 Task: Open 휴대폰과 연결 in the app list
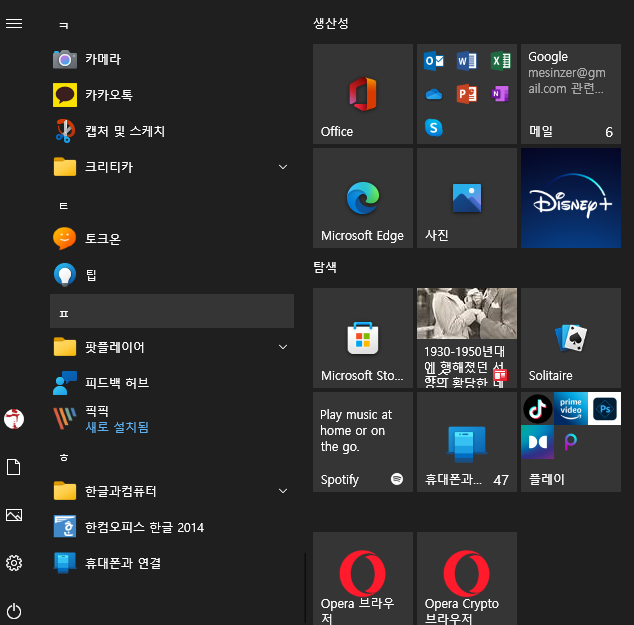(172, 563)
